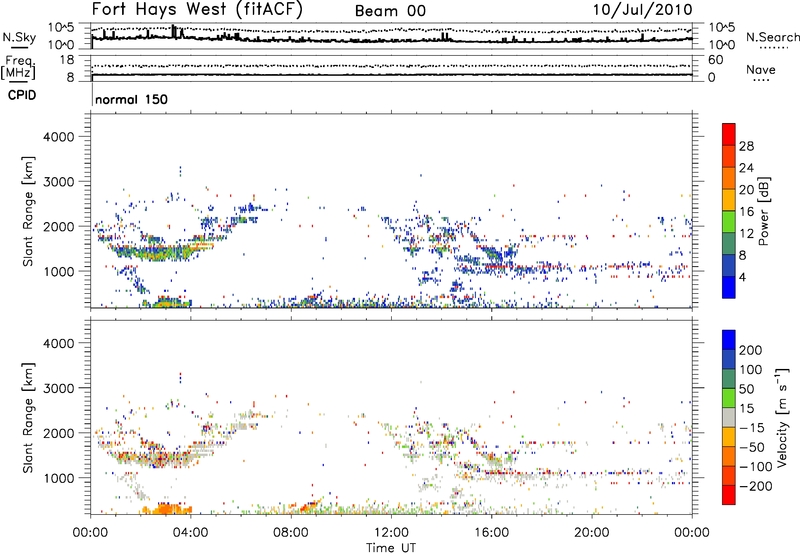Click the date '10/Jul/2010'
The height and width of the screenshot is (554, 800).
pos(642,10)
